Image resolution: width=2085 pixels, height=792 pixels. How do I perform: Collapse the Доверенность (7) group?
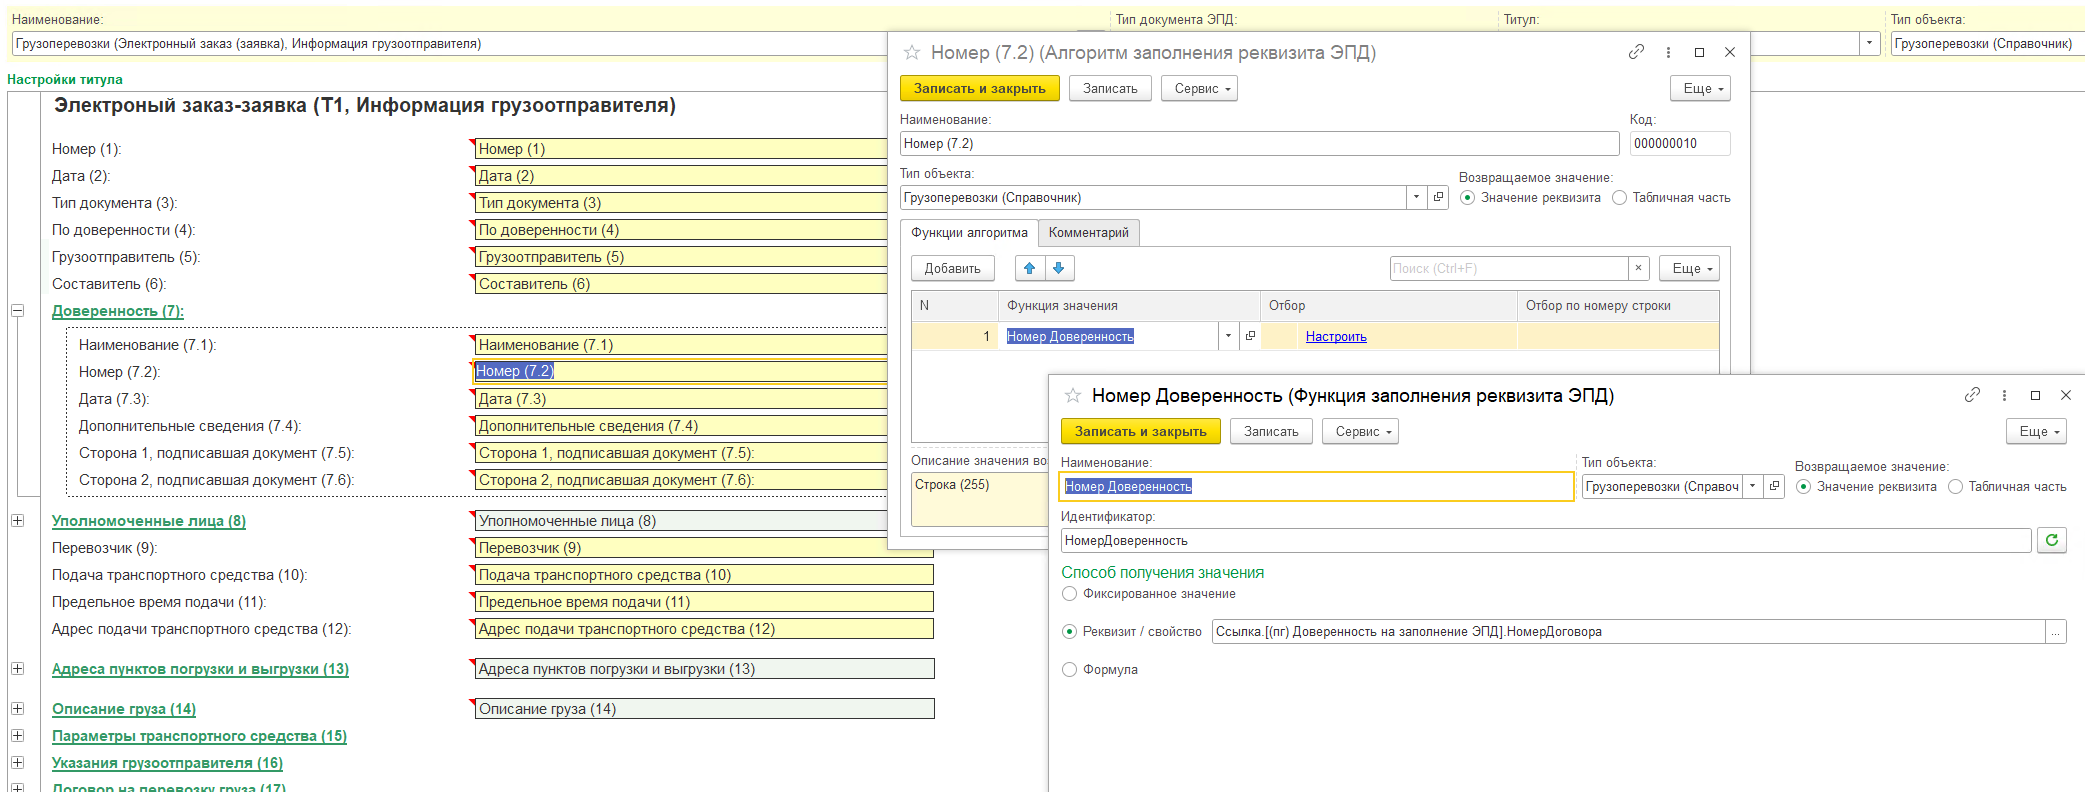click(x=17, y=310)
